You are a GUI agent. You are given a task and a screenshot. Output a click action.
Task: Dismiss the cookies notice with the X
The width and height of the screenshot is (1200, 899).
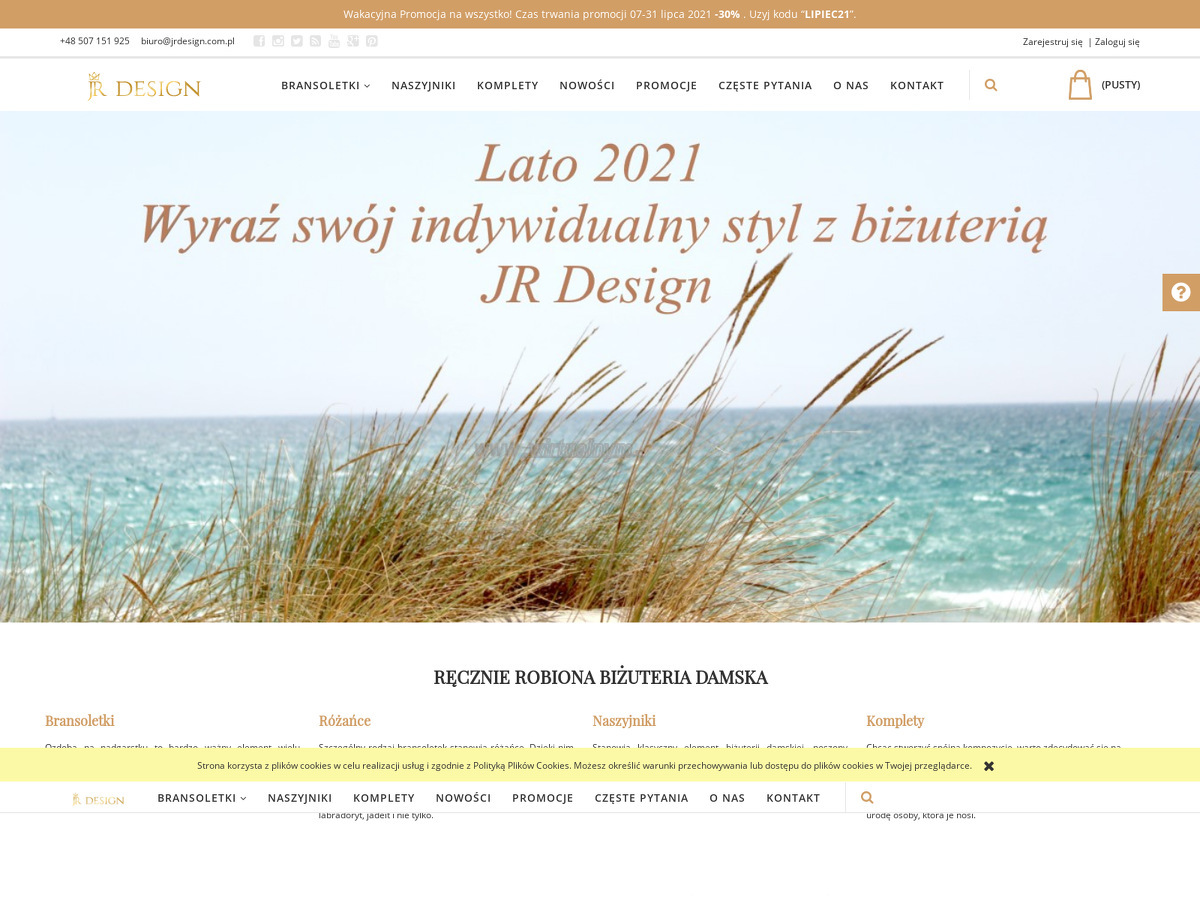(989, 766)
